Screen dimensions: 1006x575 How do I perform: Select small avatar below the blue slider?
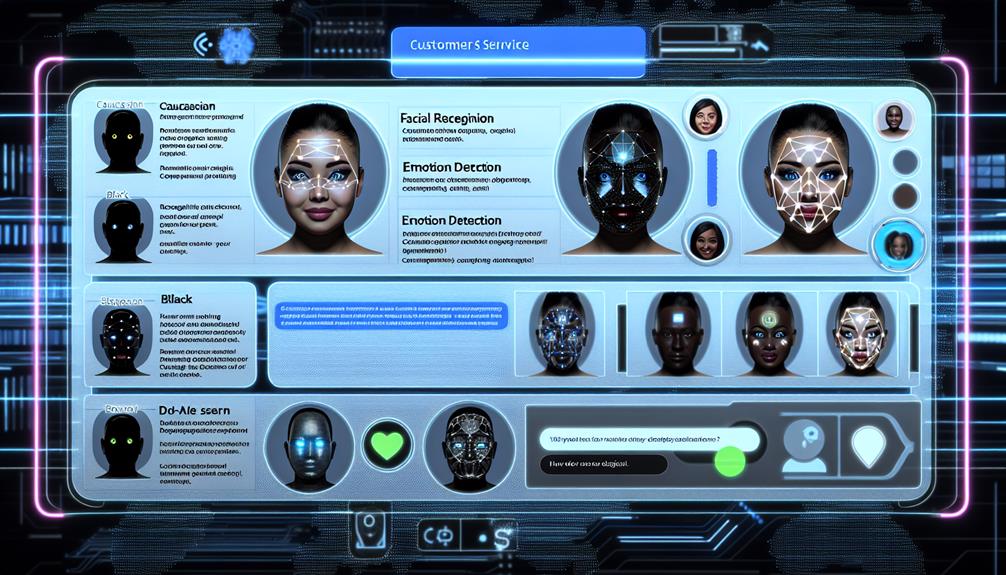tap(706, 240)
